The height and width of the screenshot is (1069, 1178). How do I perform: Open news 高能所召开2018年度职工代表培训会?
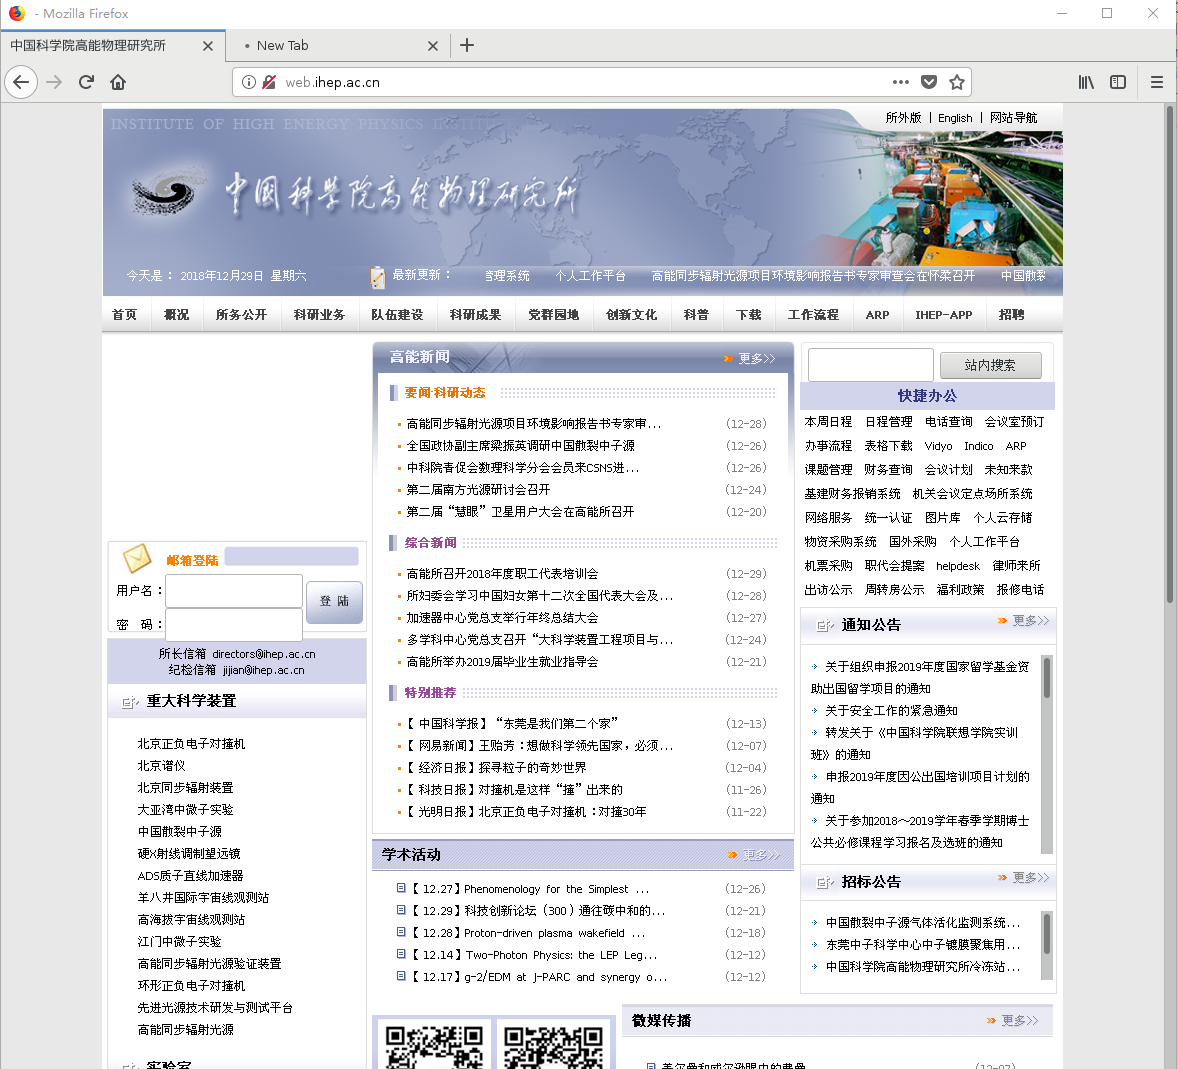[502, 574]
